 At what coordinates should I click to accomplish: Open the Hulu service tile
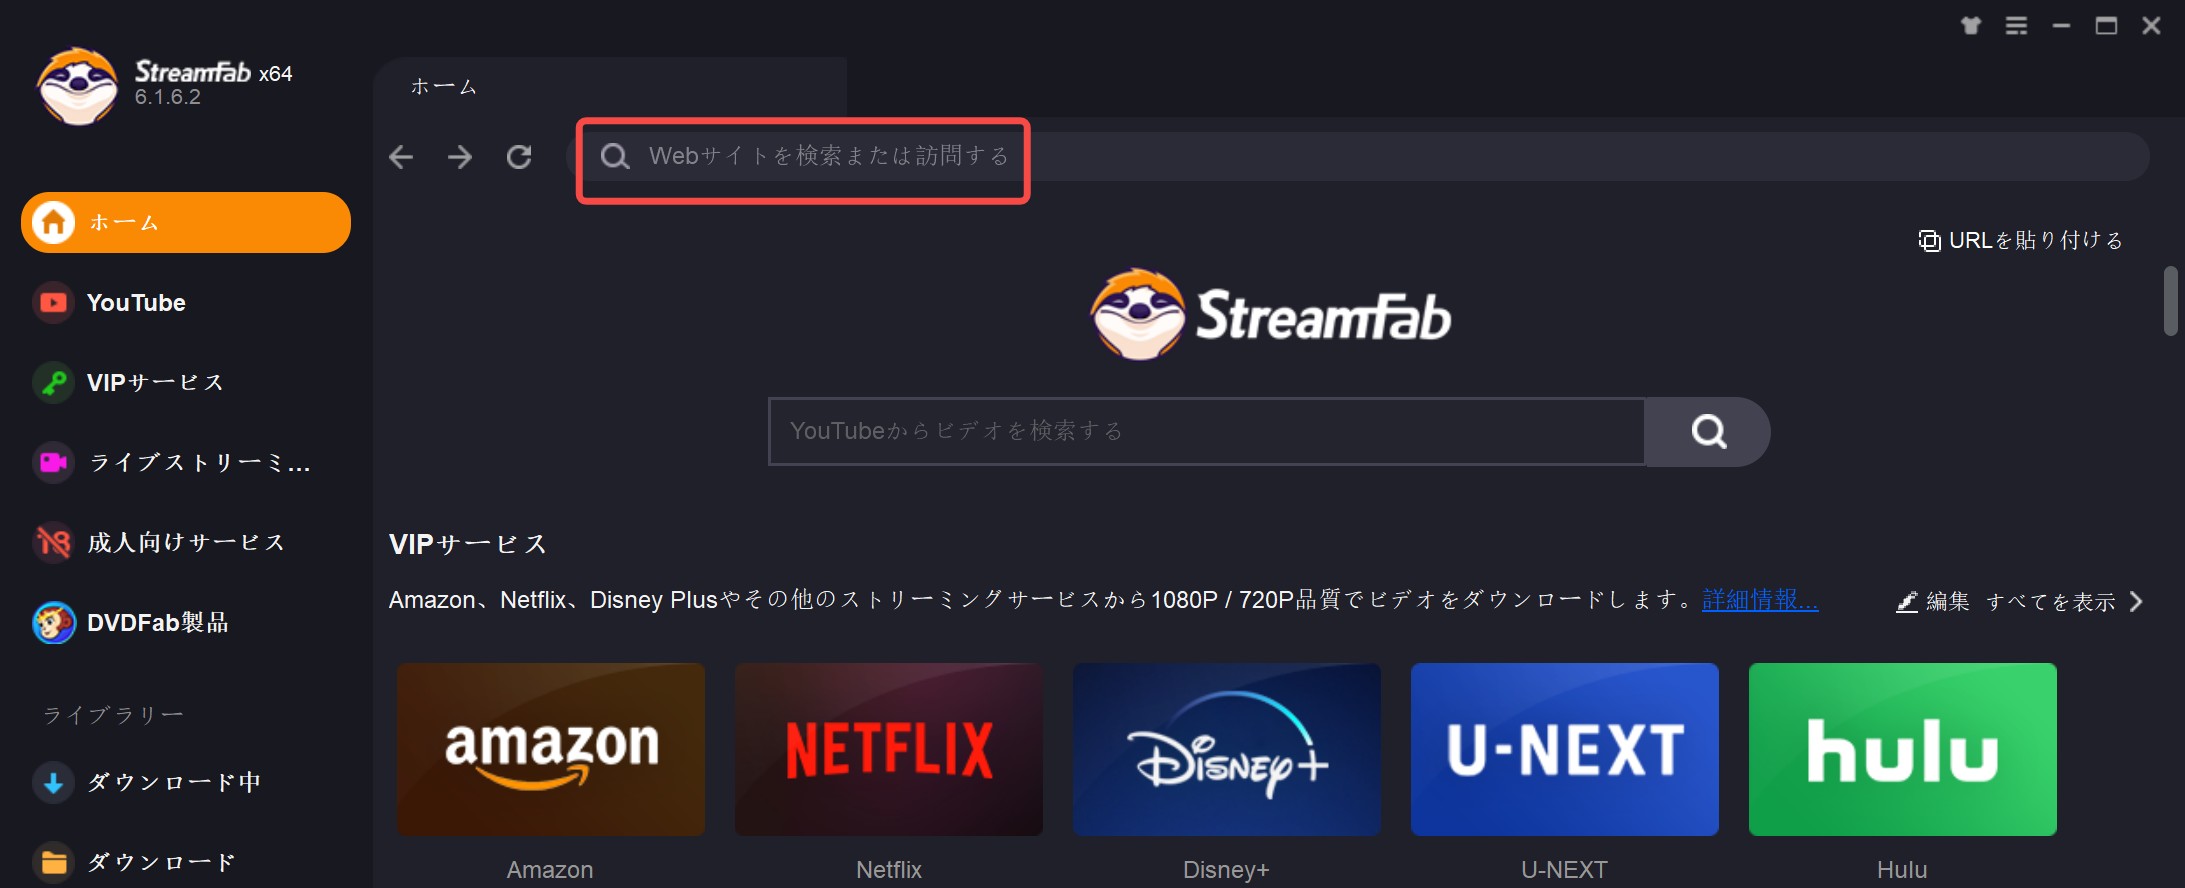pyautogui.click(x=1903, y=749)
